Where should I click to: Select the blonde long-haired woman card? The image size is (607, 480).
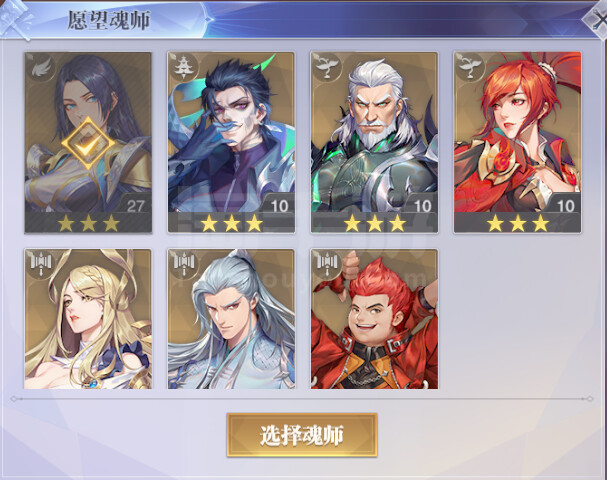click(88, 319)
